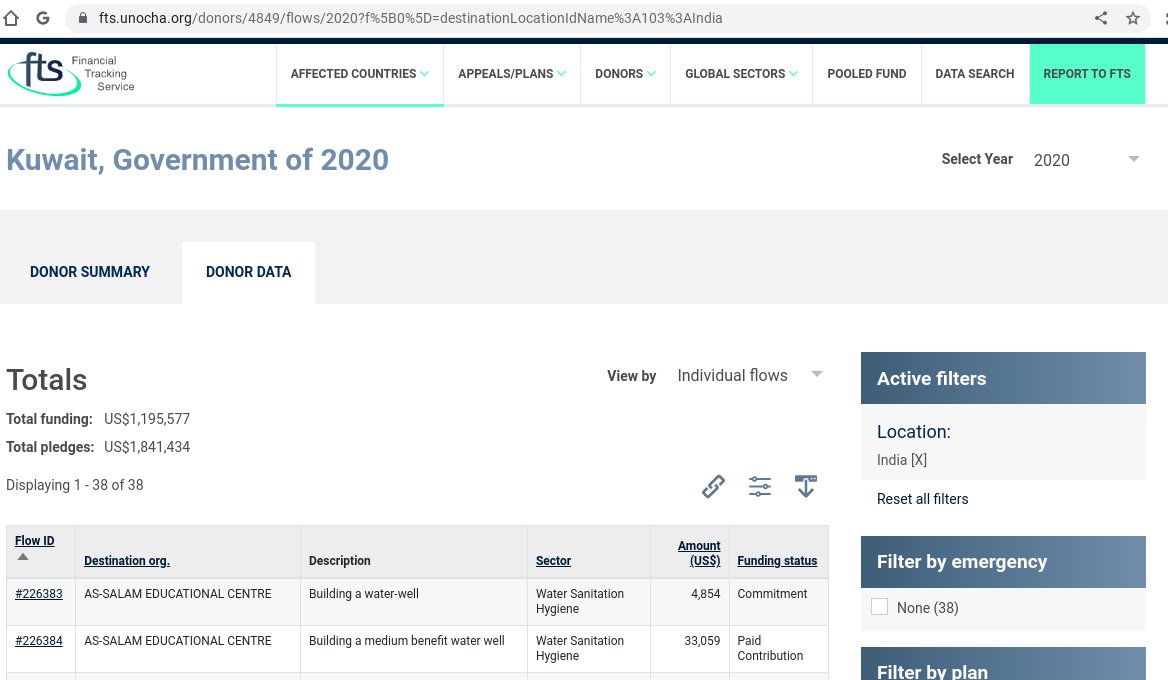
Task: Switch to Donor Summary tab
Action: coord(90,272)
